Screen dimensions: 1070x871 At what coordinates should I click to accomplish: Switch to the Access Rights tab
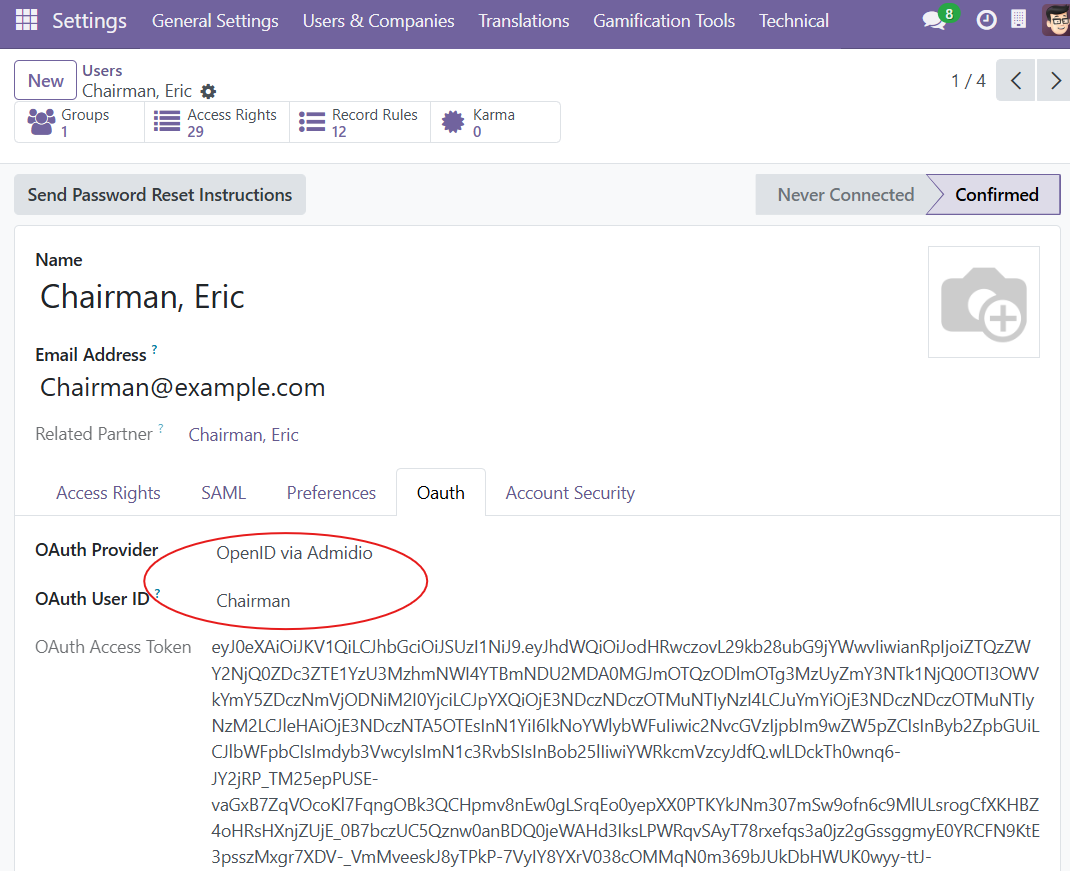(108, 493)
